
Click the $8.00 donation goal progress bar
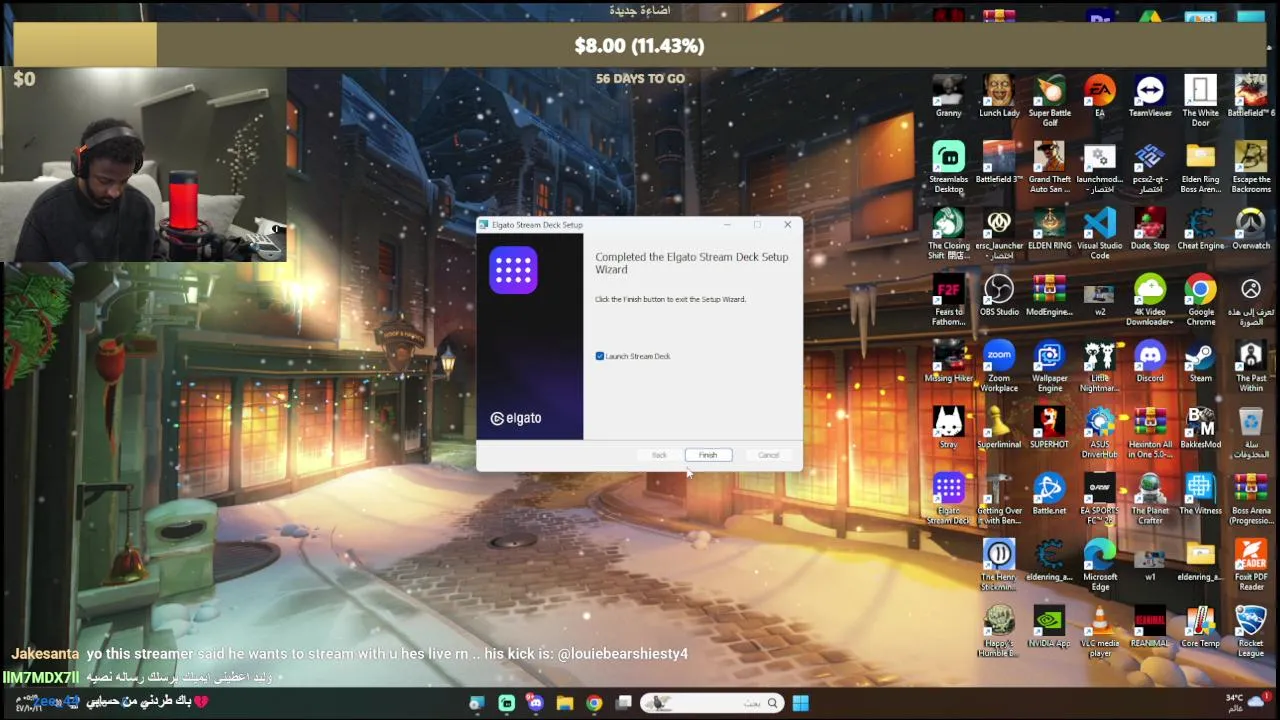[640, 45]
